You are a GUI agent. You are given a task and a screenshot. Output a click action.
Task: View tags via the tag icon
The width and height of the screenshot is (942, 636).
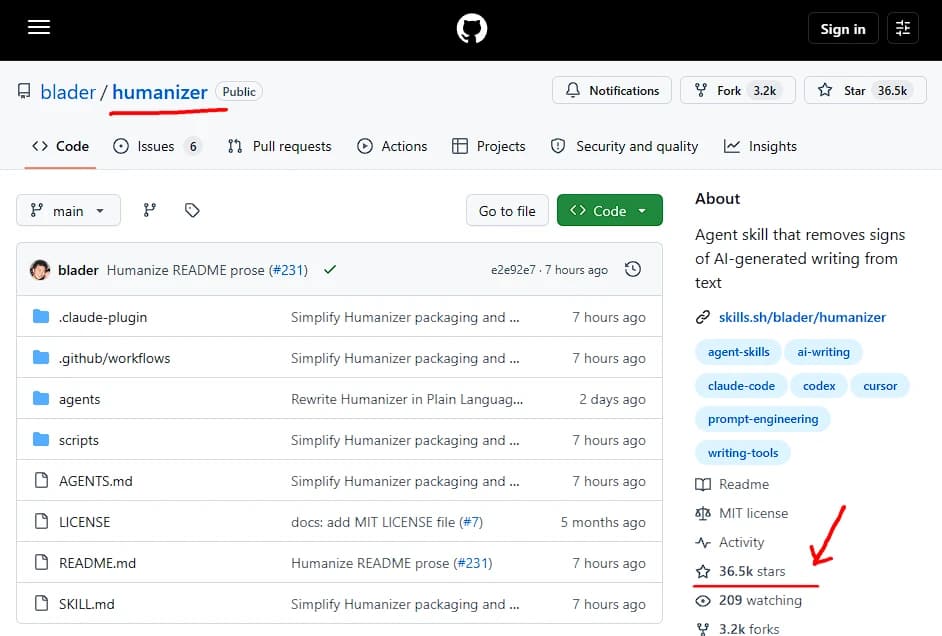pyautogui.click(x=192, y=210)
